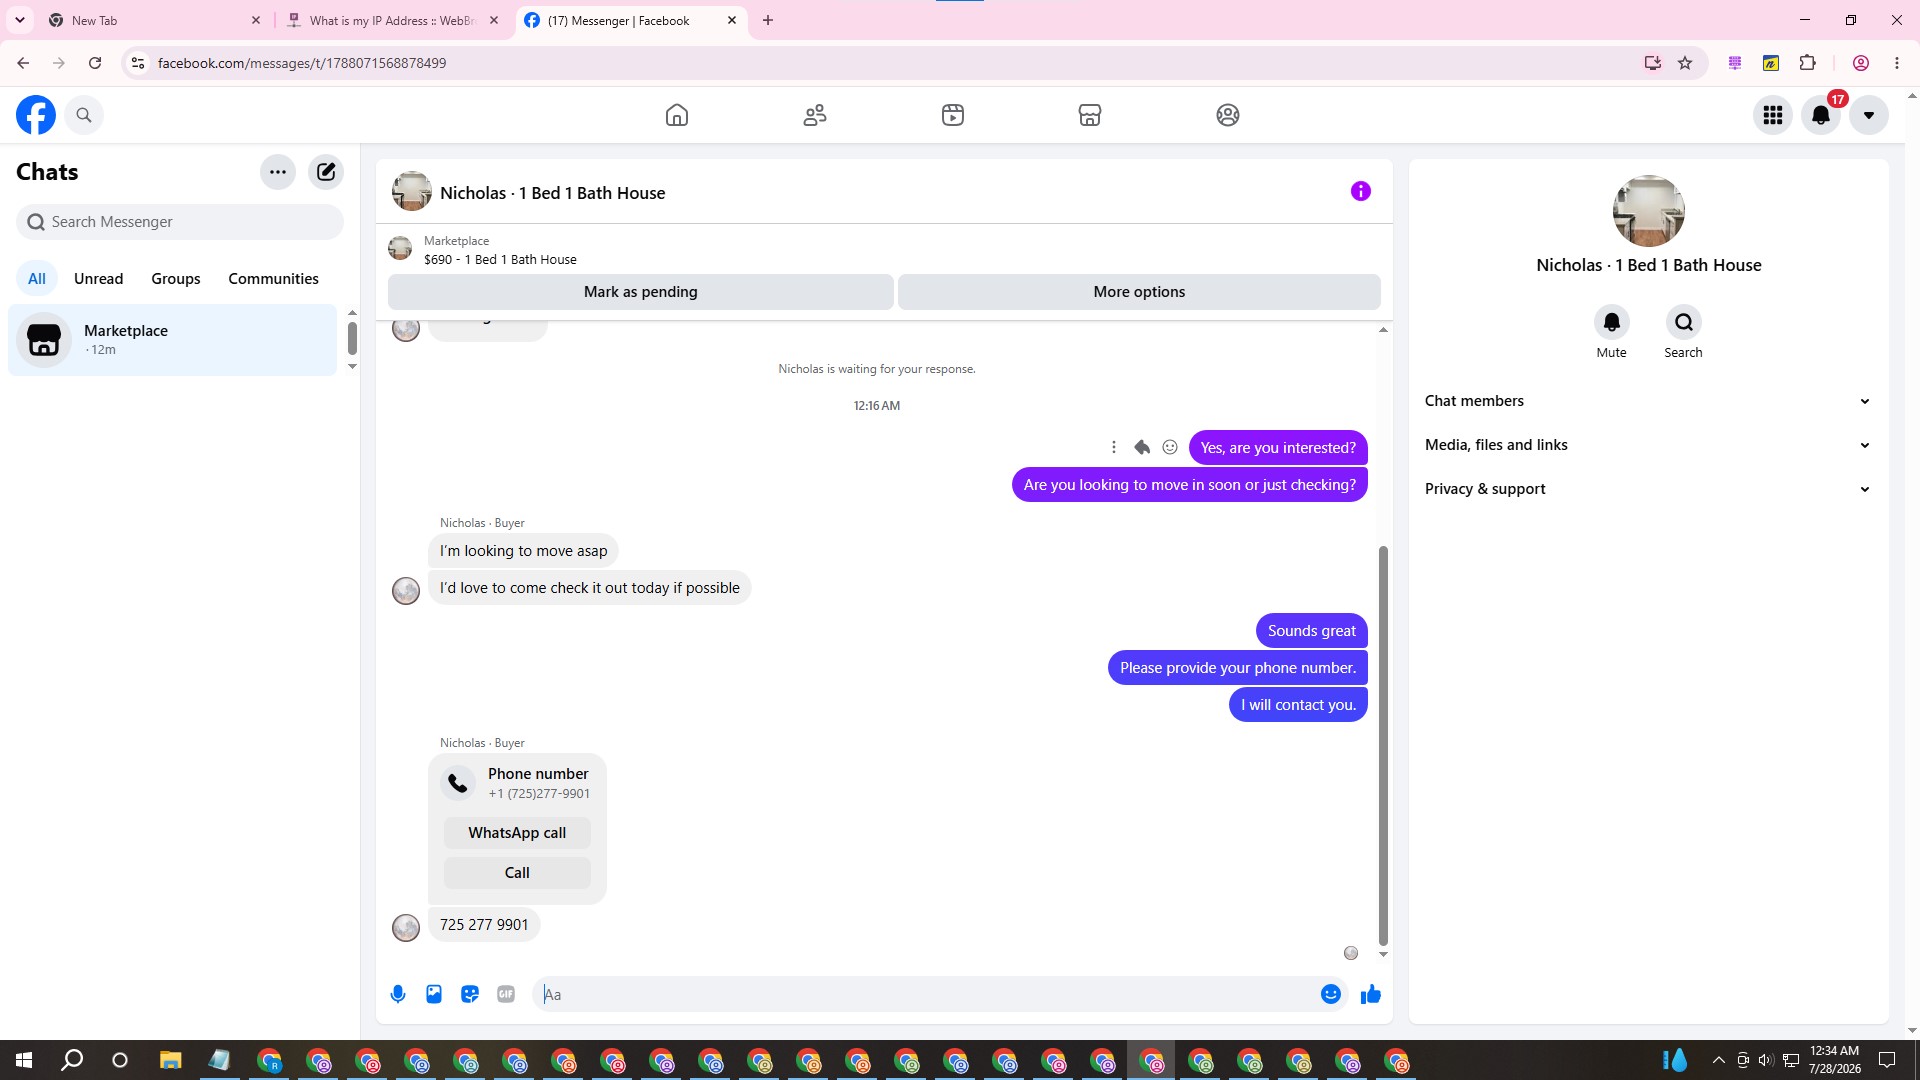Expand Chat members section
Viewport: 1920px width, 1080px height.
tap(1648, 401)
